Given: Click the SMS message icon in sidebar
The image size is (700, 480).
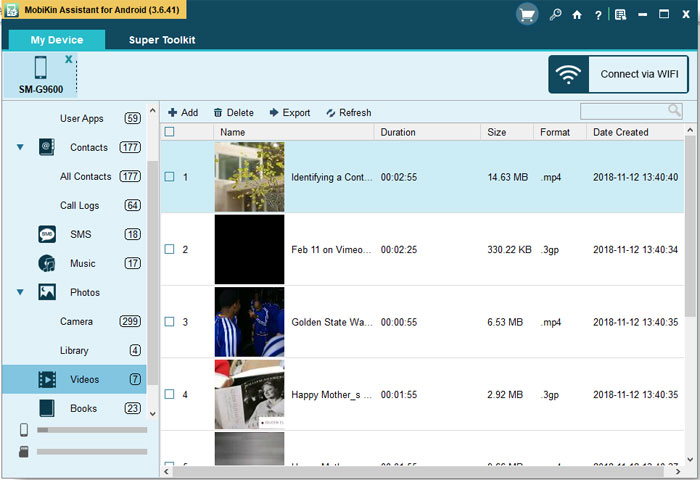Looking at the screenshot, I should tap(47, 234).
